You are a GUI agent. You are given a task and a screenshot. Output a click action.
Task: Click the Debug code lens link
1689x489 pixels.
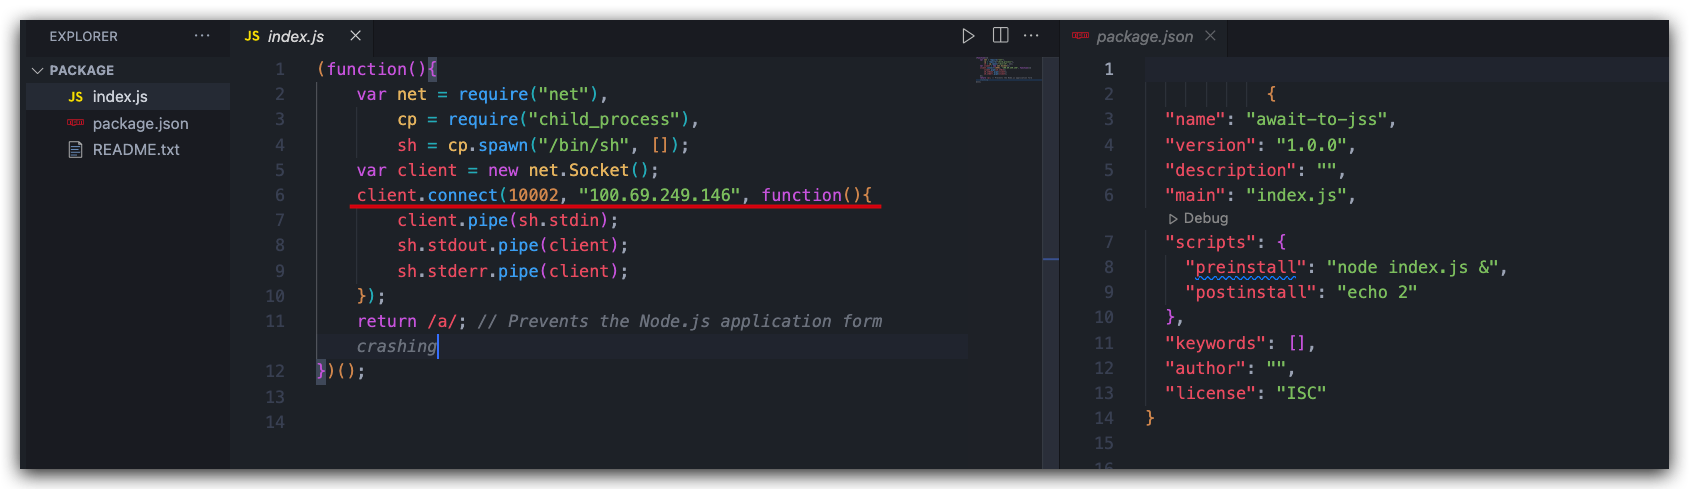[1205, 218]
